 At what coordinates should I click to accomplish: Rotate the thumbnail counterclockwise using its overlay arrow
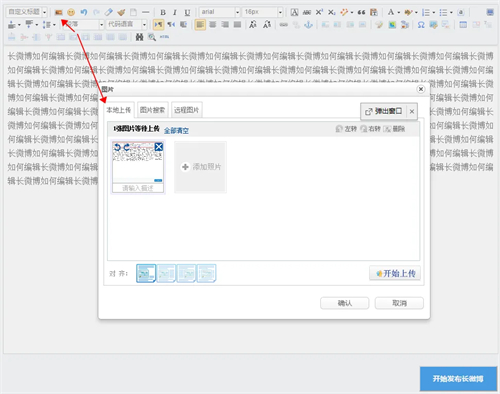tap(117, 147)
